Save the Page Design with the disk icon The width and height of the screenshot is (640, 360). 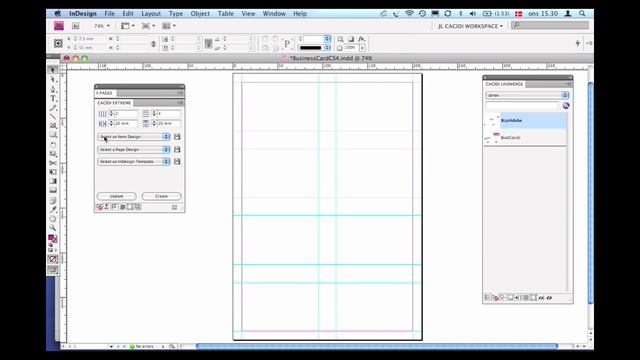[177, 149]
